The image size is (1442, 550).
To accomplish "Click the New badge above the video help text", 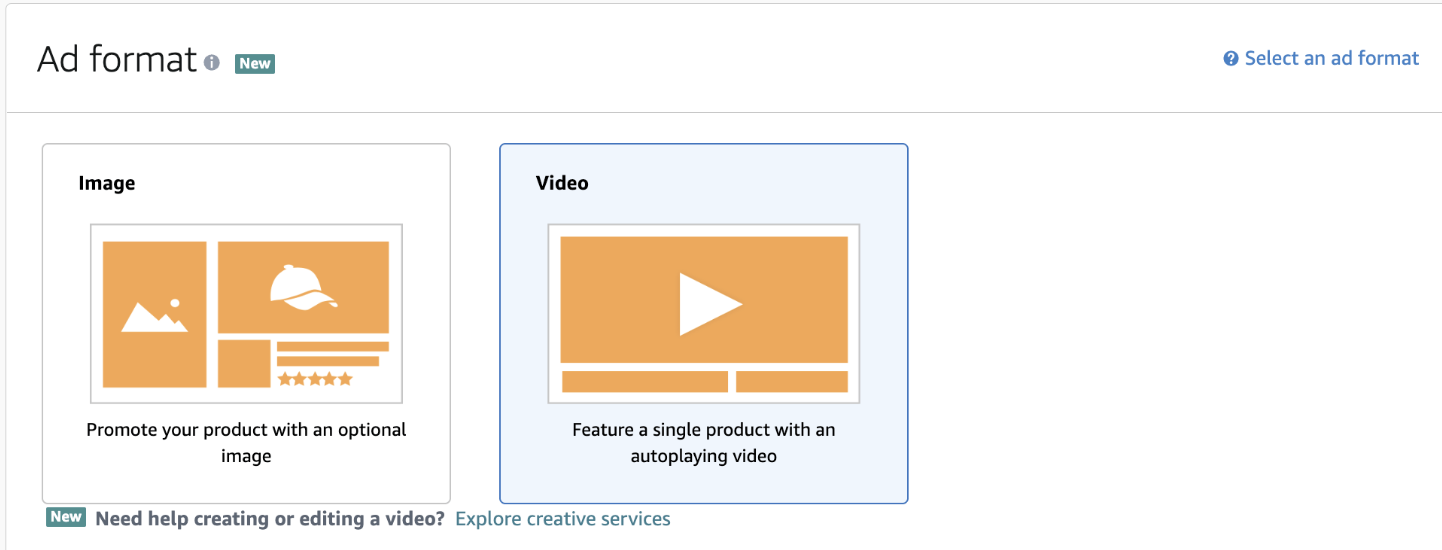I will (x=66, y=517).
